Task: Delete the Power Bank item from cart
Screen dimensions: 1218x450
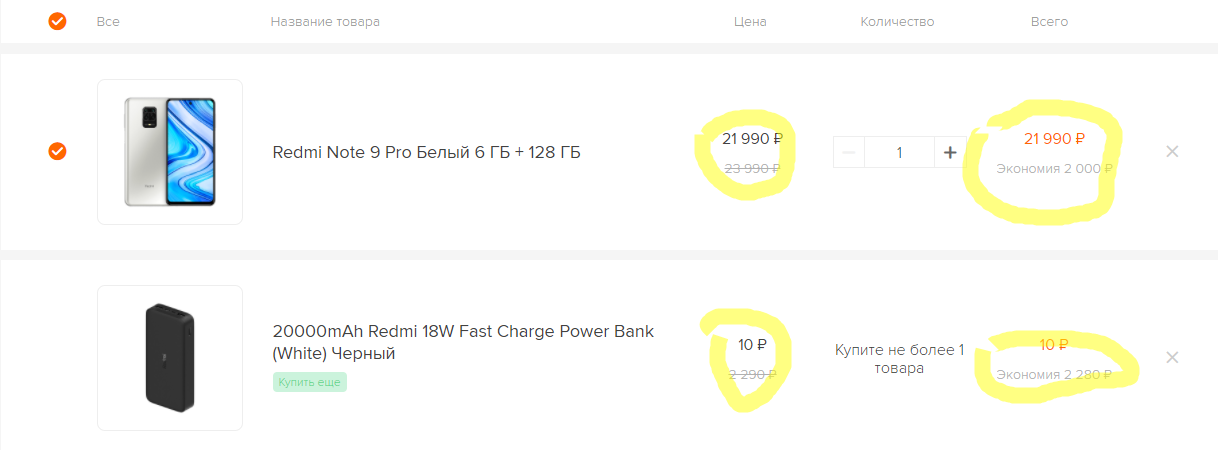Action: [x=1172, y=357]
